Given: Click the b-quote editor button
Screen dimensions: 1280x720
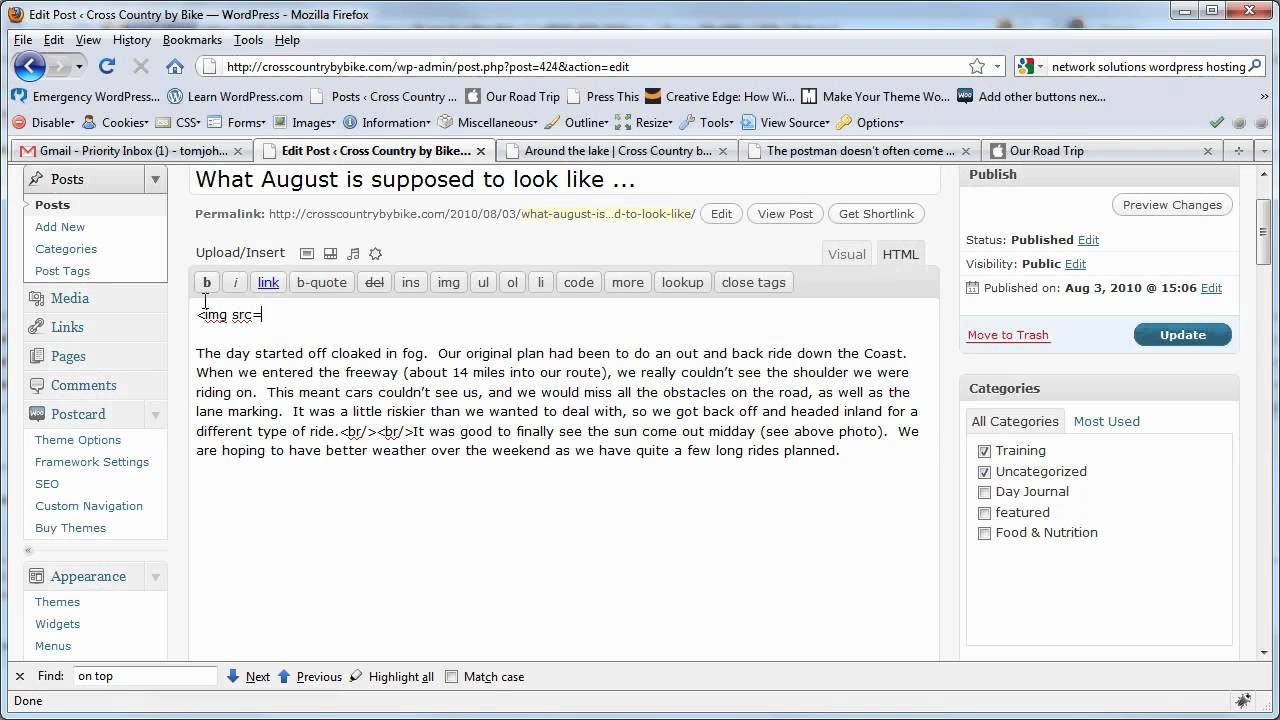Looking at the screenshot, I should coord(322,283).
